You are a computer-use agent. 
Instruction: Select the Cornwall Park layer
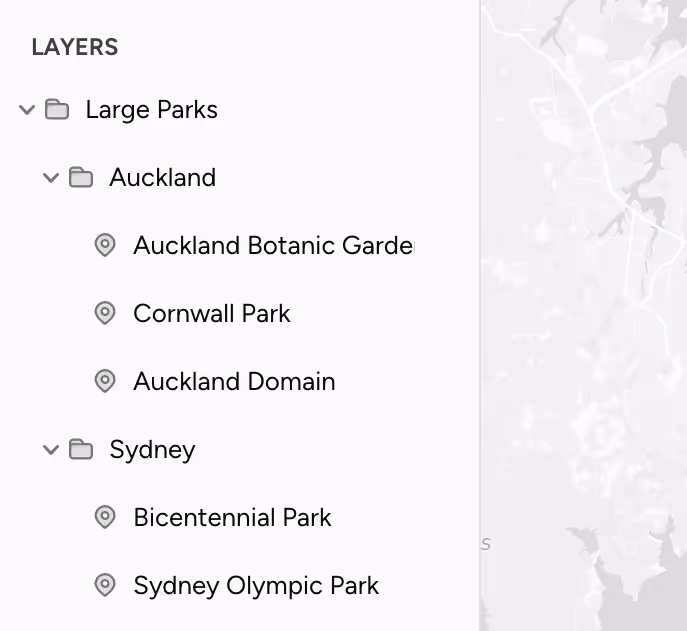tap(211, 313)
